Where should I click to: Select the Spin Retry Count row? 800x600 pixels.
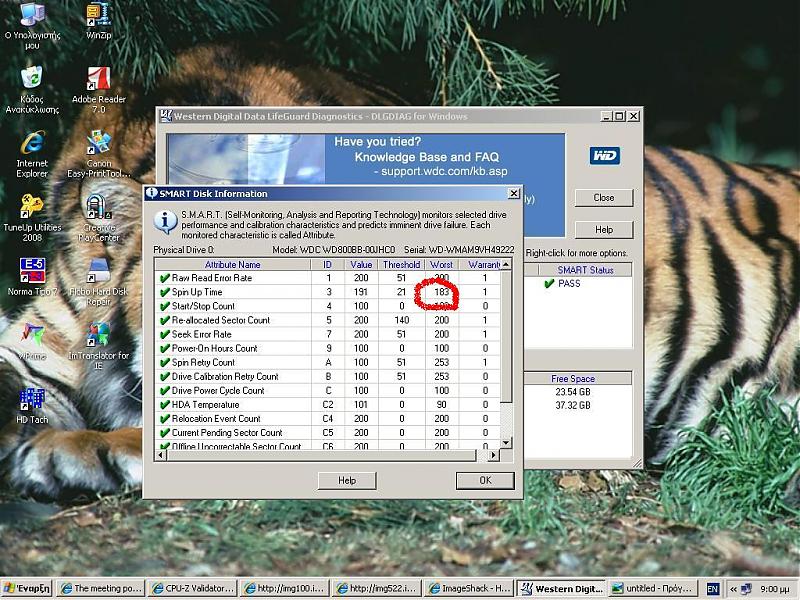tap(327, 362)
